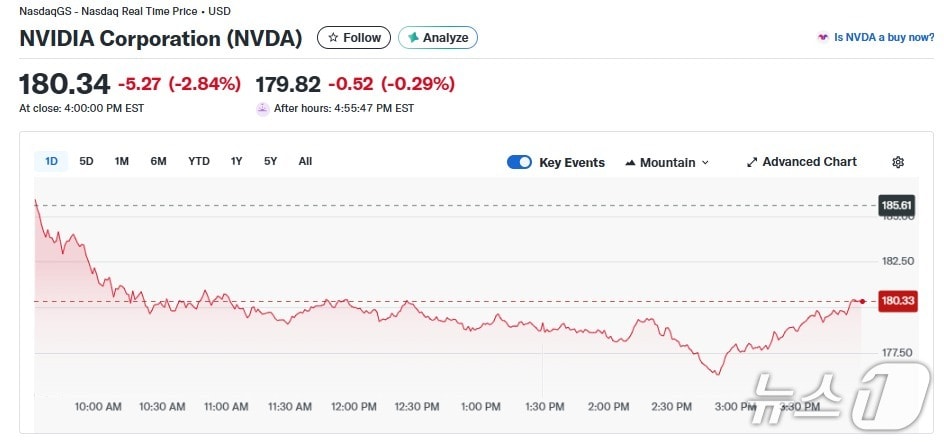Click the sparkle icon in Analyze button
The image size is (944, 444).
(x=413, y=38)
